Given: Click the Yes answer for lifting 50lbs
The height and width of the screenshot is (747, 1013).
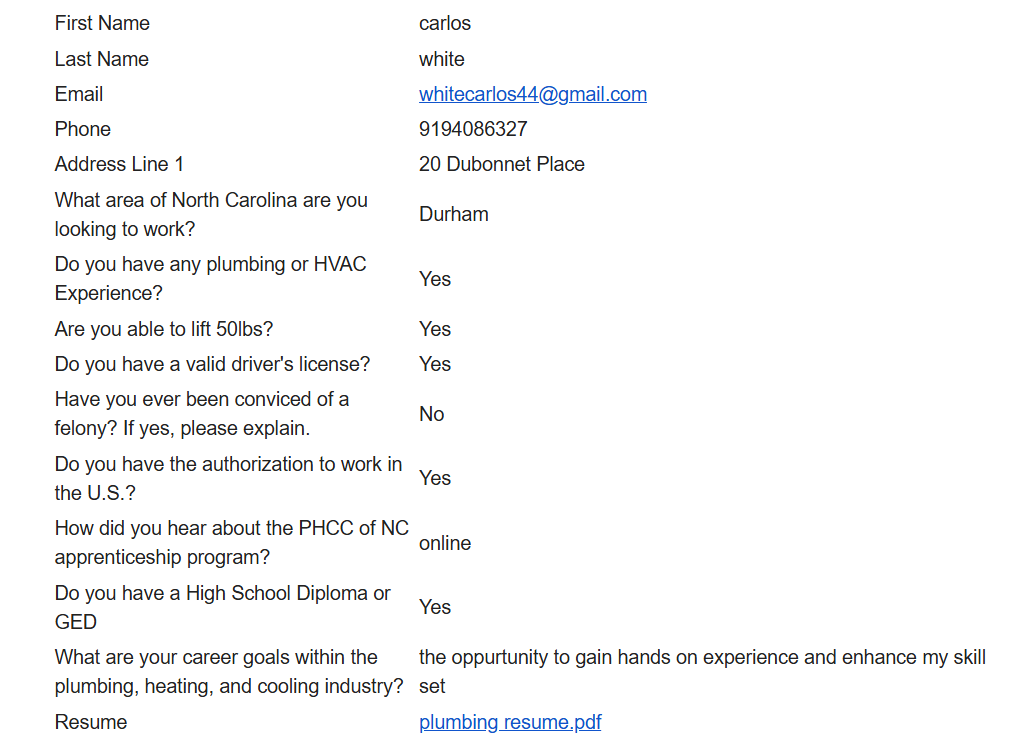Looking at the screenshot, I should [x=435, y=329].
